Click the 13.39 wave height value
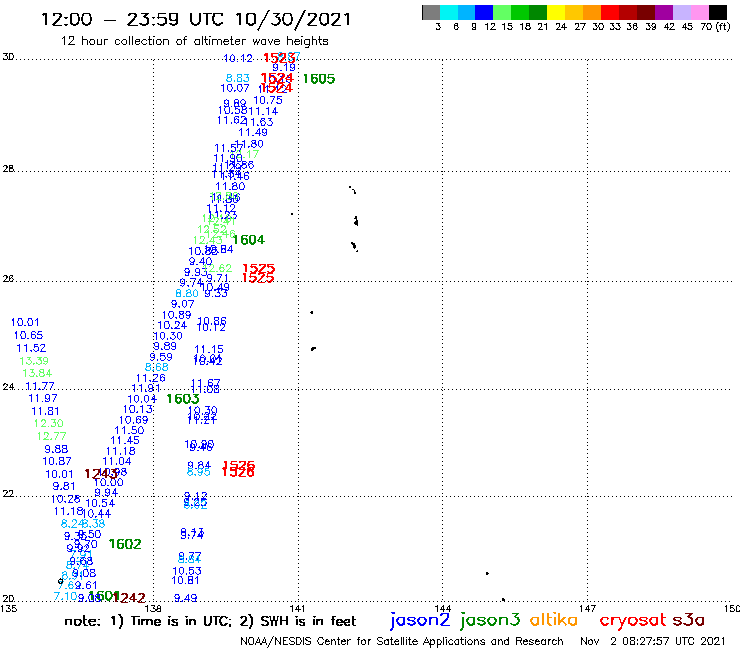740x650 pixels. [34, 361]
